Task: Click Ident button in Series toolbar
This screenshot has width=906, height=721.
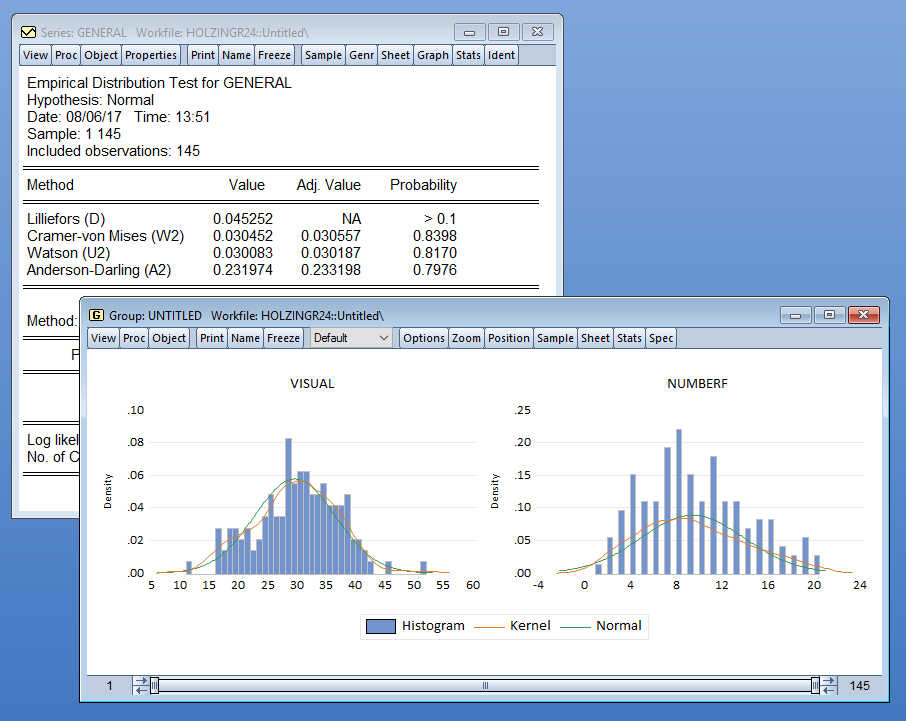Action: tap(501, 55)
